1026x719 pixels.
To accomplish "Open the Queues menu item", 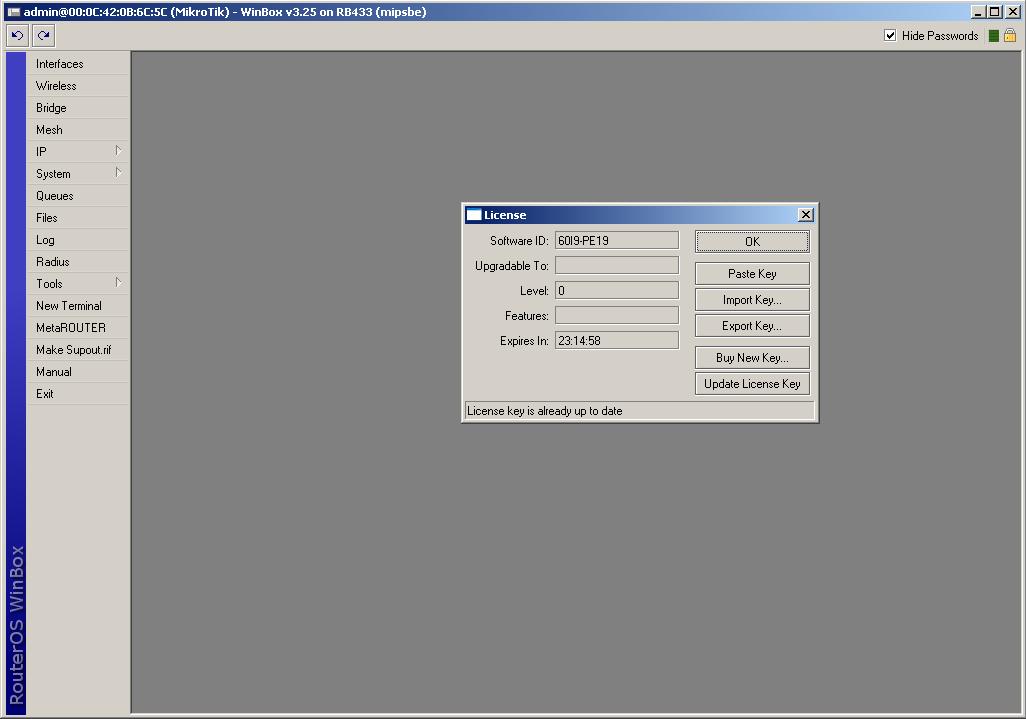I will (x=78, y=196).
